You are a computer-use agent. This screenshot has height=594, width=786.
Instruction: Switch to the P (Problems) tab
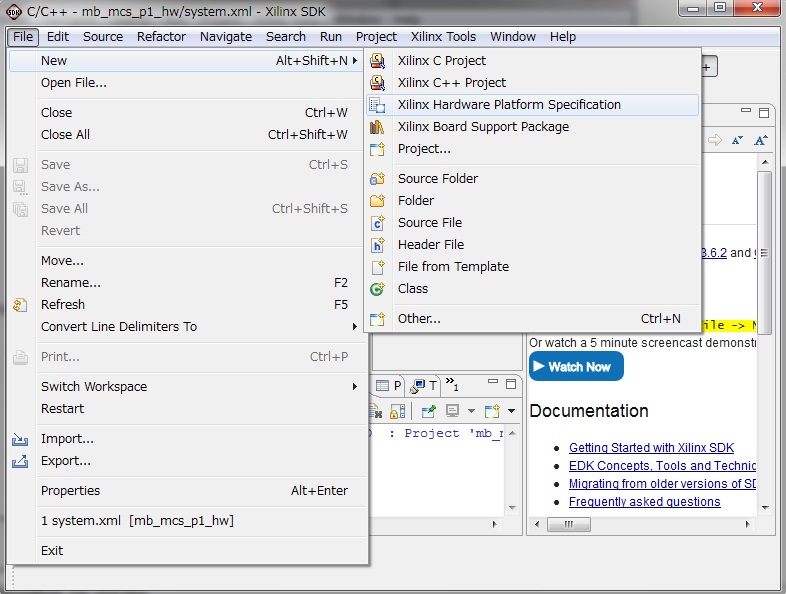click(x=389, y=385)
